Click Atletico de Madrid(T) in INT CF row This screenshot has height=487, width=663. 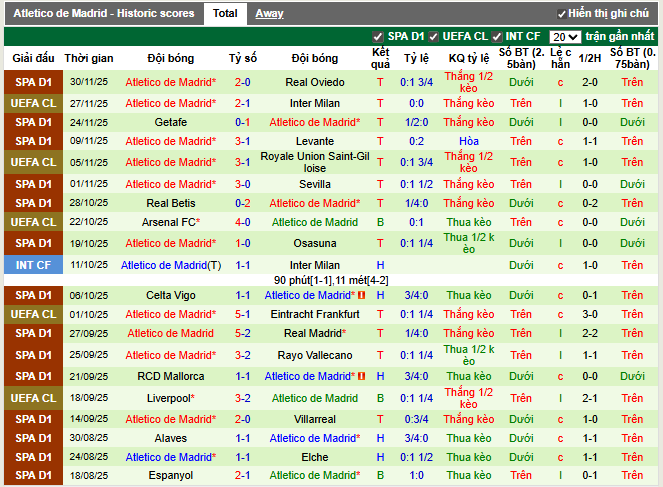click(x=171, y=265)
